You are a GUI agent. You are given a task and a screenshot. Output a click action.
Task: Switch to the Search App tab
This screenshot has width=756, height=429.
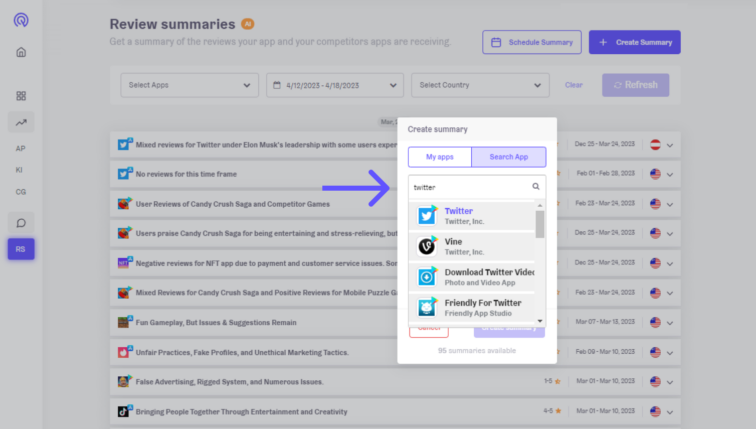click(509, 157)
